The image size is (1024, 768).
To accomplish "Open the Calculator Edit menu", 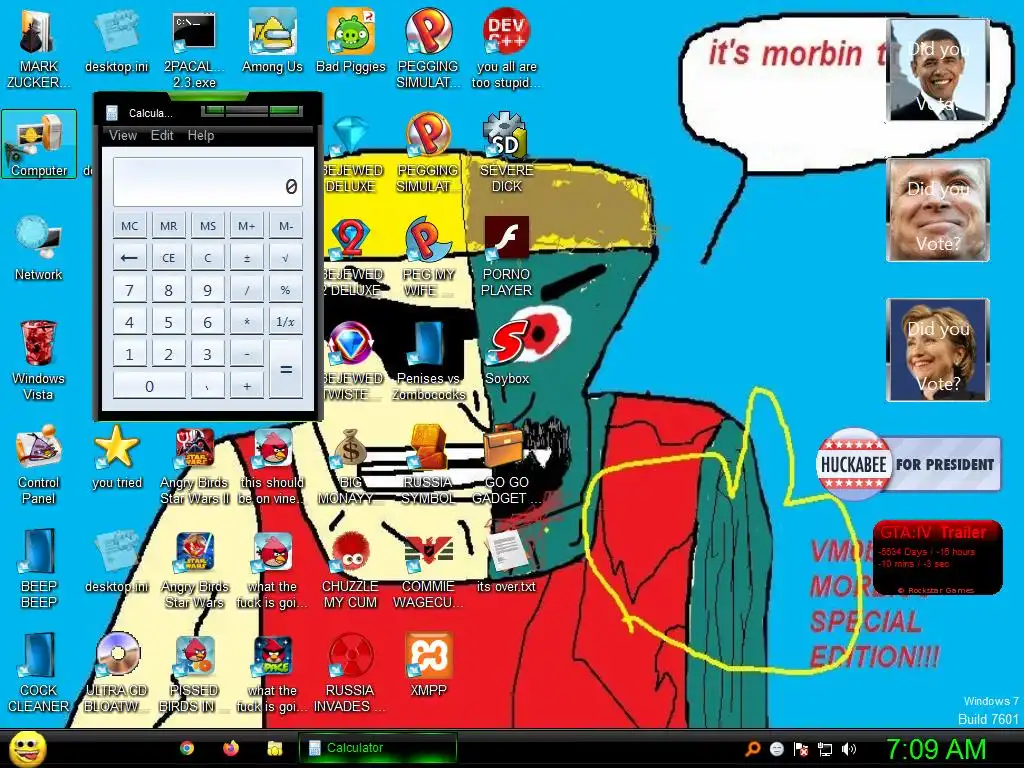I will (162, 135).
